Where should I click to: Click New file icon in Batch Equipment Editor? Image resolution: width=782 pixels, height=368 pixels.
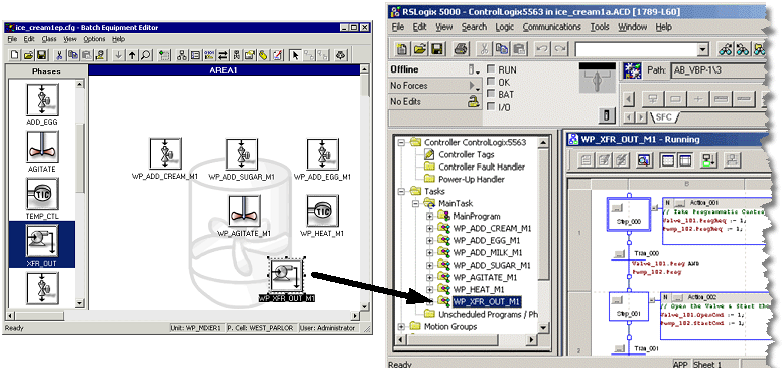tap(15, 55)
